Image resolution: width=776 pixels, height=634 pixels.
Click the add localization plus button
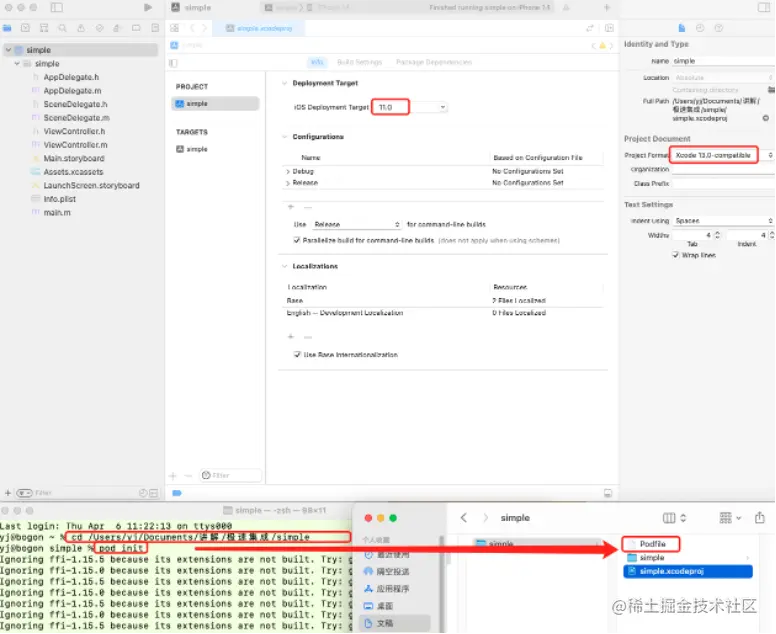pos(291,337)
